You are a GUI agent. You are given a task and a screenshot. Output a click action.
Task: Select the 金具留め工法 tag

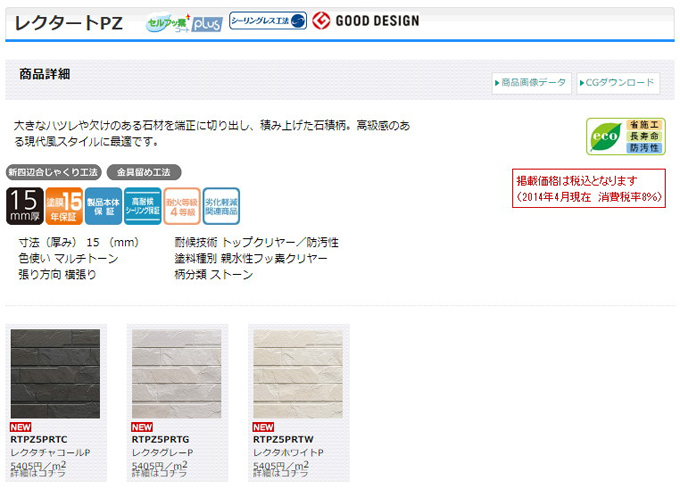144,172
